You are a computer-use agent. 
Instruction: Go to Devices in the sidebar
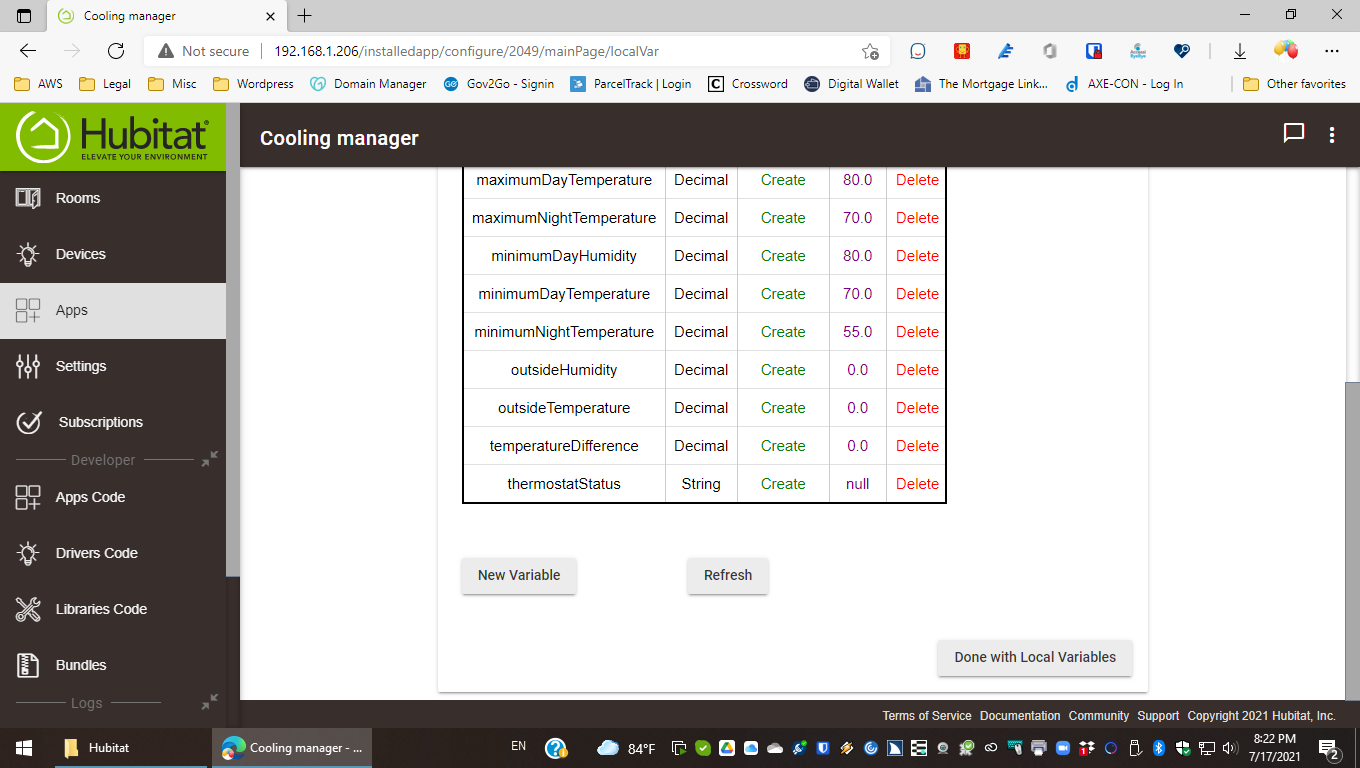pyautogui.click(x=80, y=254)
